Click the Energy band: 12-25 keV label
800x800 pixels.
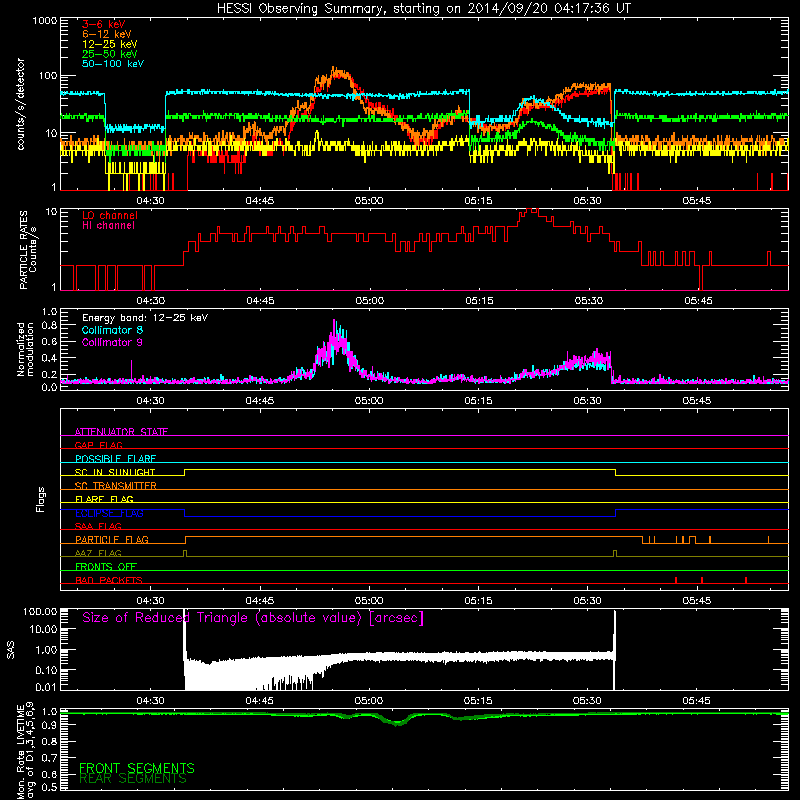pos(145,318)
